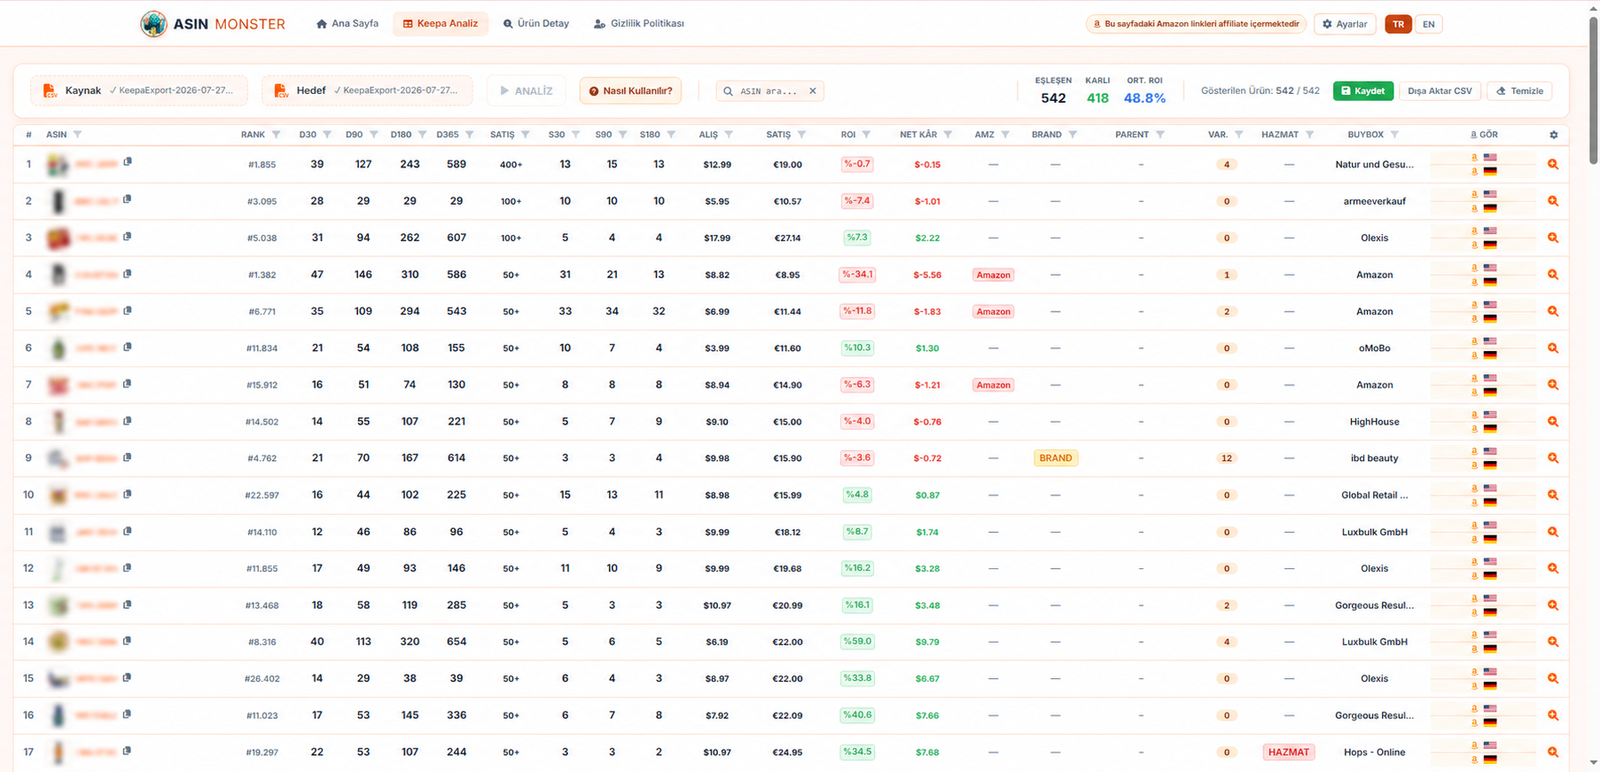The image size is (1600, 772).
Task: Open the ALIŞ column filter
Action: pyautogui.click(x=729, y=134)
